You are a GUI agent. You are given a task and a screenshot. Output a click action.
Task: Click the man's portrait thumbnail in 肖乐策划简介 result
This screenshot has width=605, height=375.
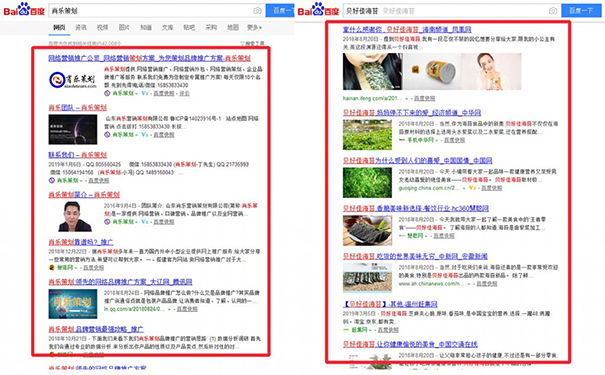(75, 216)
